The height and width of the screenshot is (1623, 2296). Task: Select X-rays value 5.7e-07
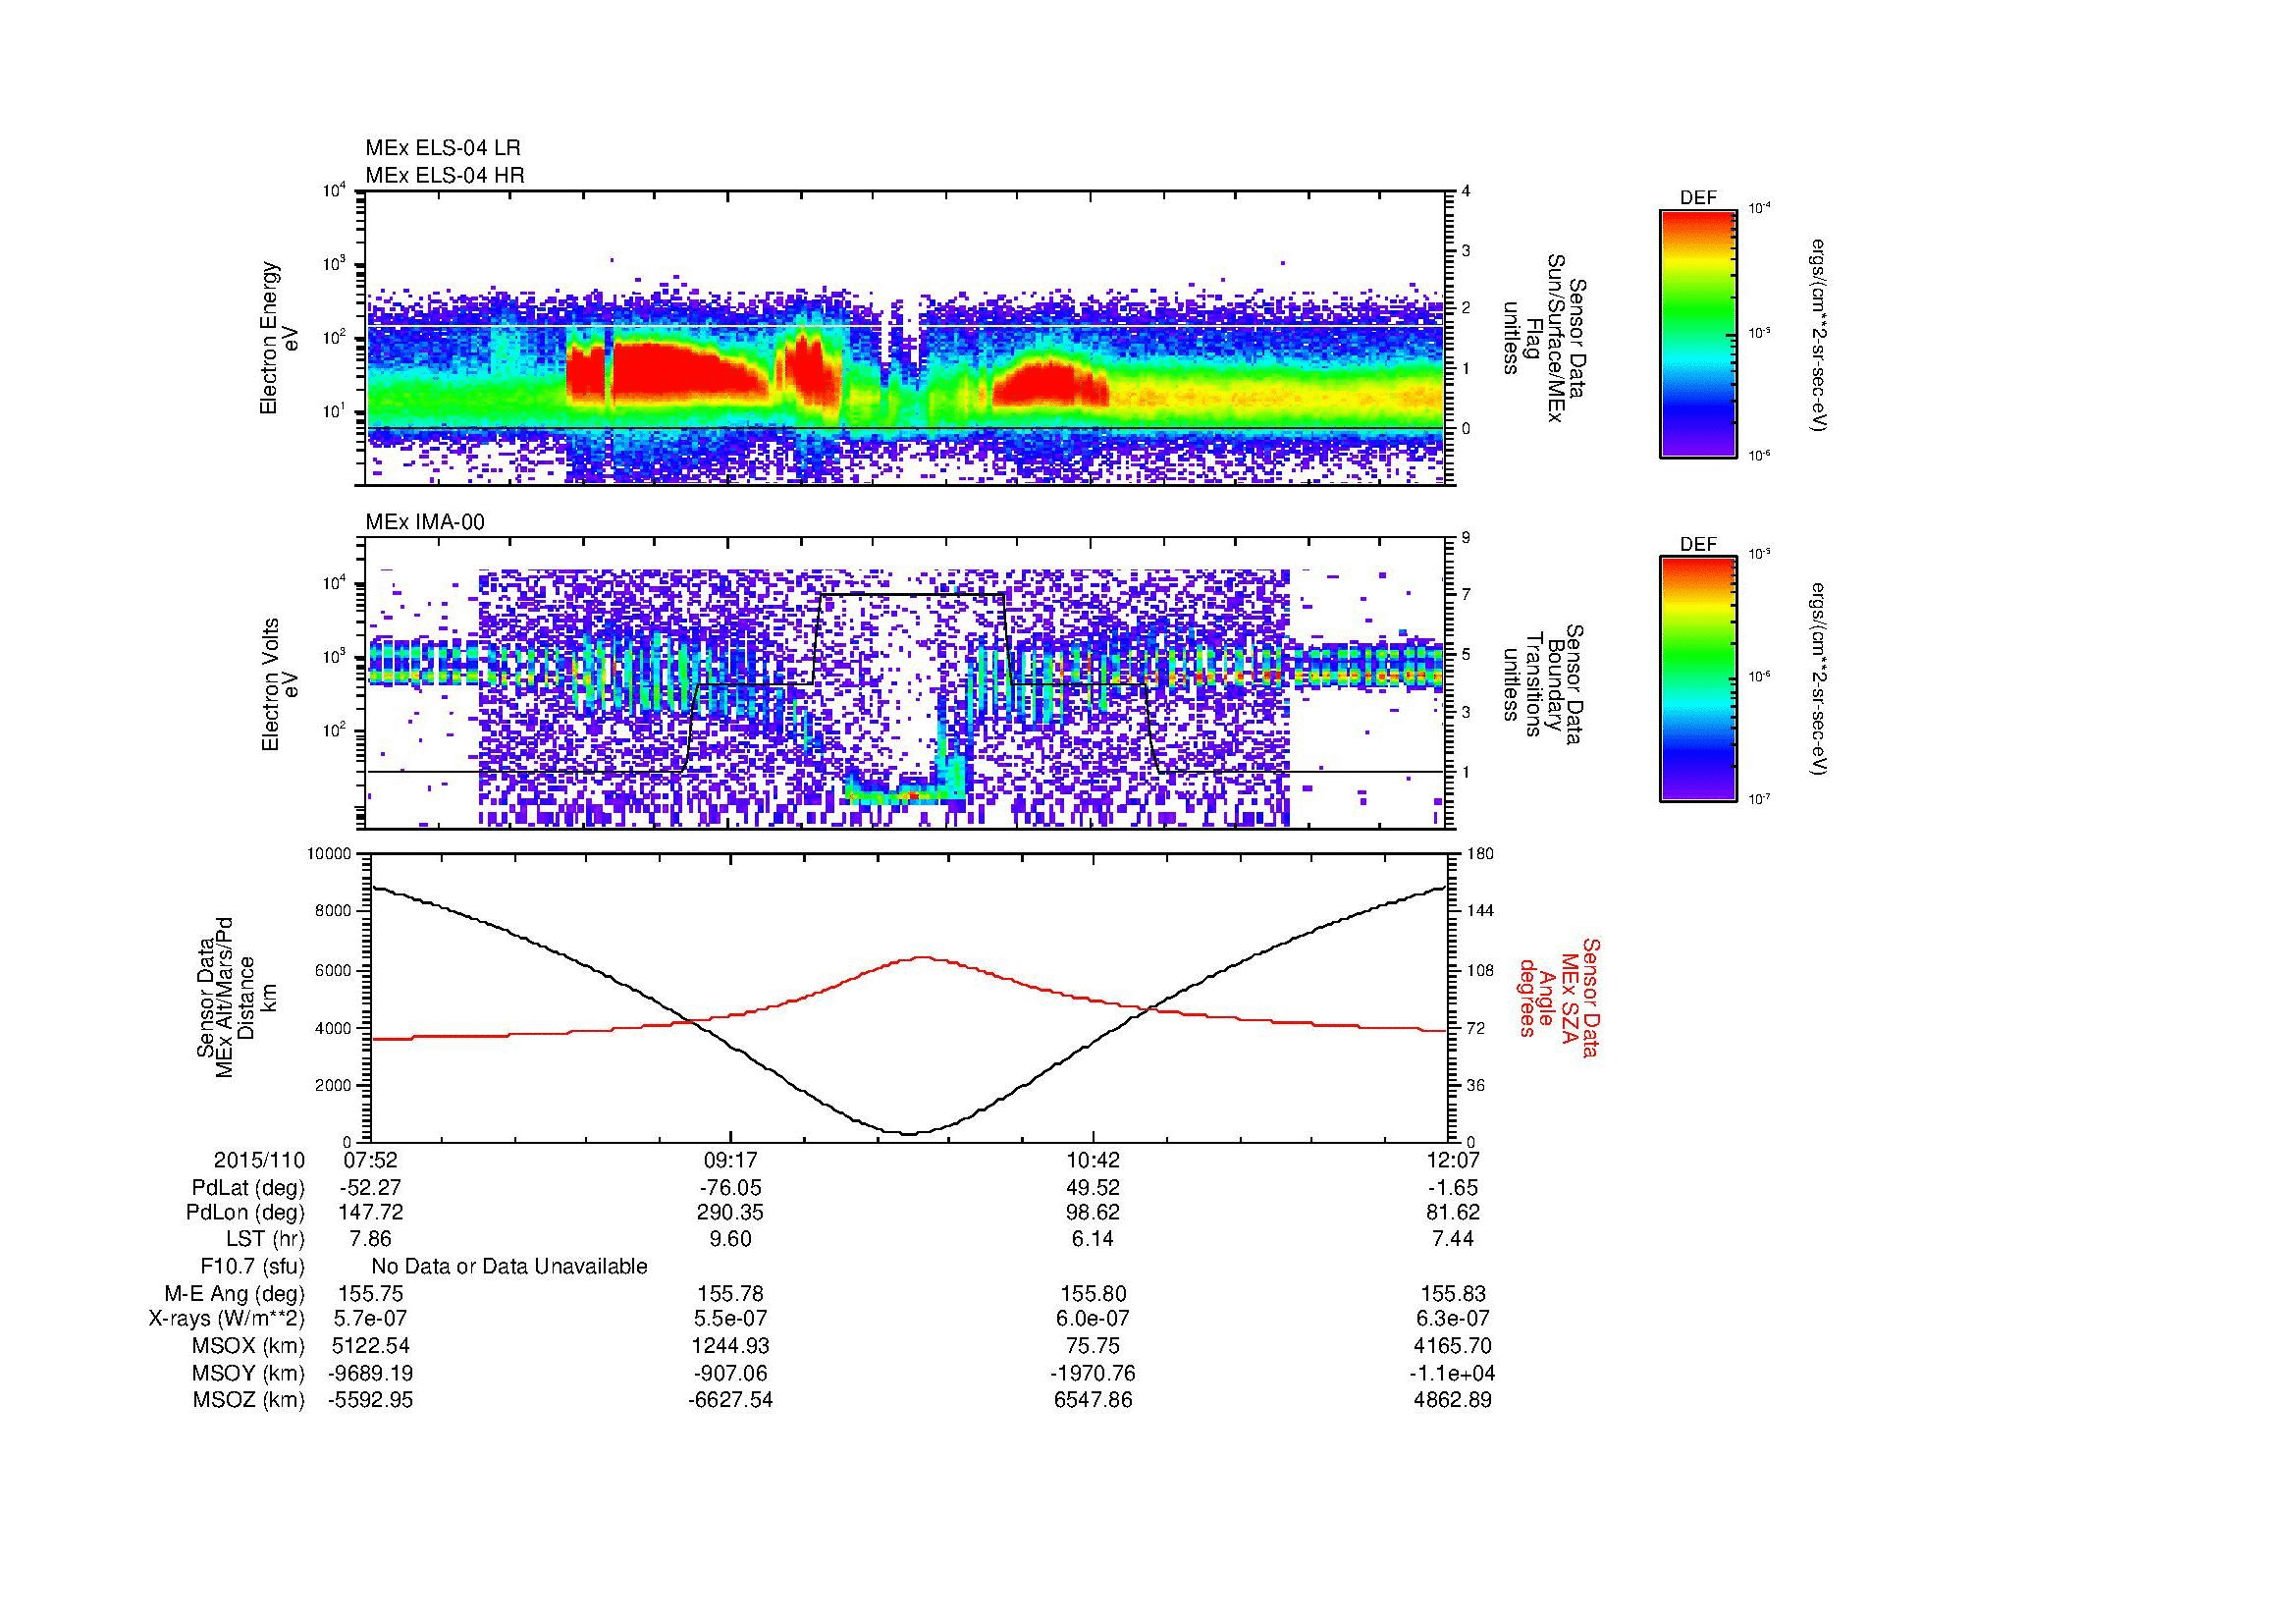(370, 1319)
